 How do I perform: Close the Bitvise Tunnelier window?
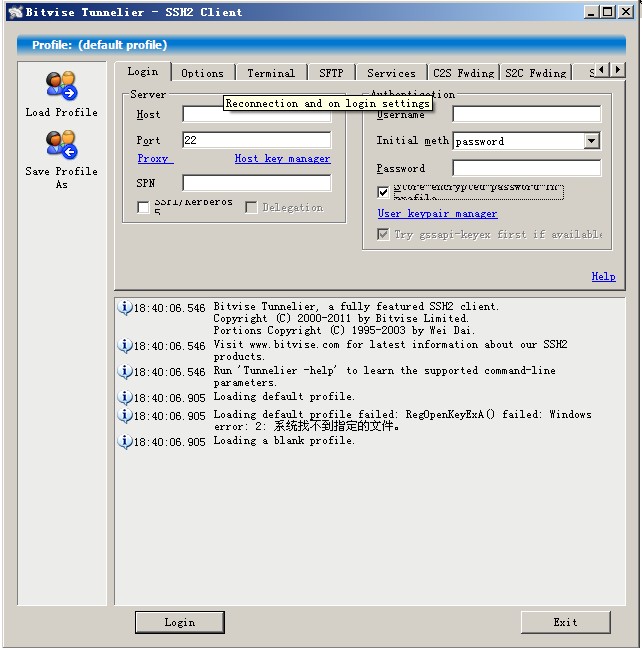pyautogui.click(x=626, y=12)
